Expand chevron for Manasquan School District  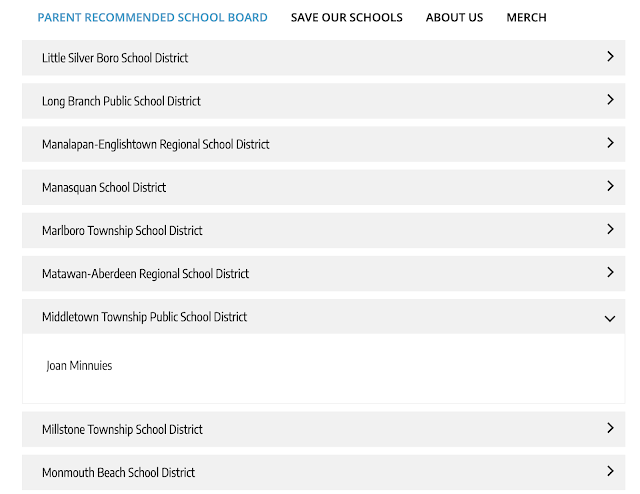pos(610,186)
